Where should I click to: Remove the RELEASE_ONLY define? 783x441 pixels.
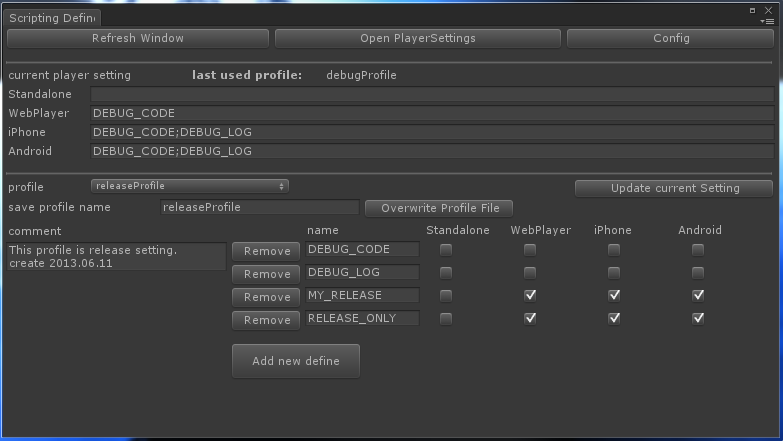266,320
